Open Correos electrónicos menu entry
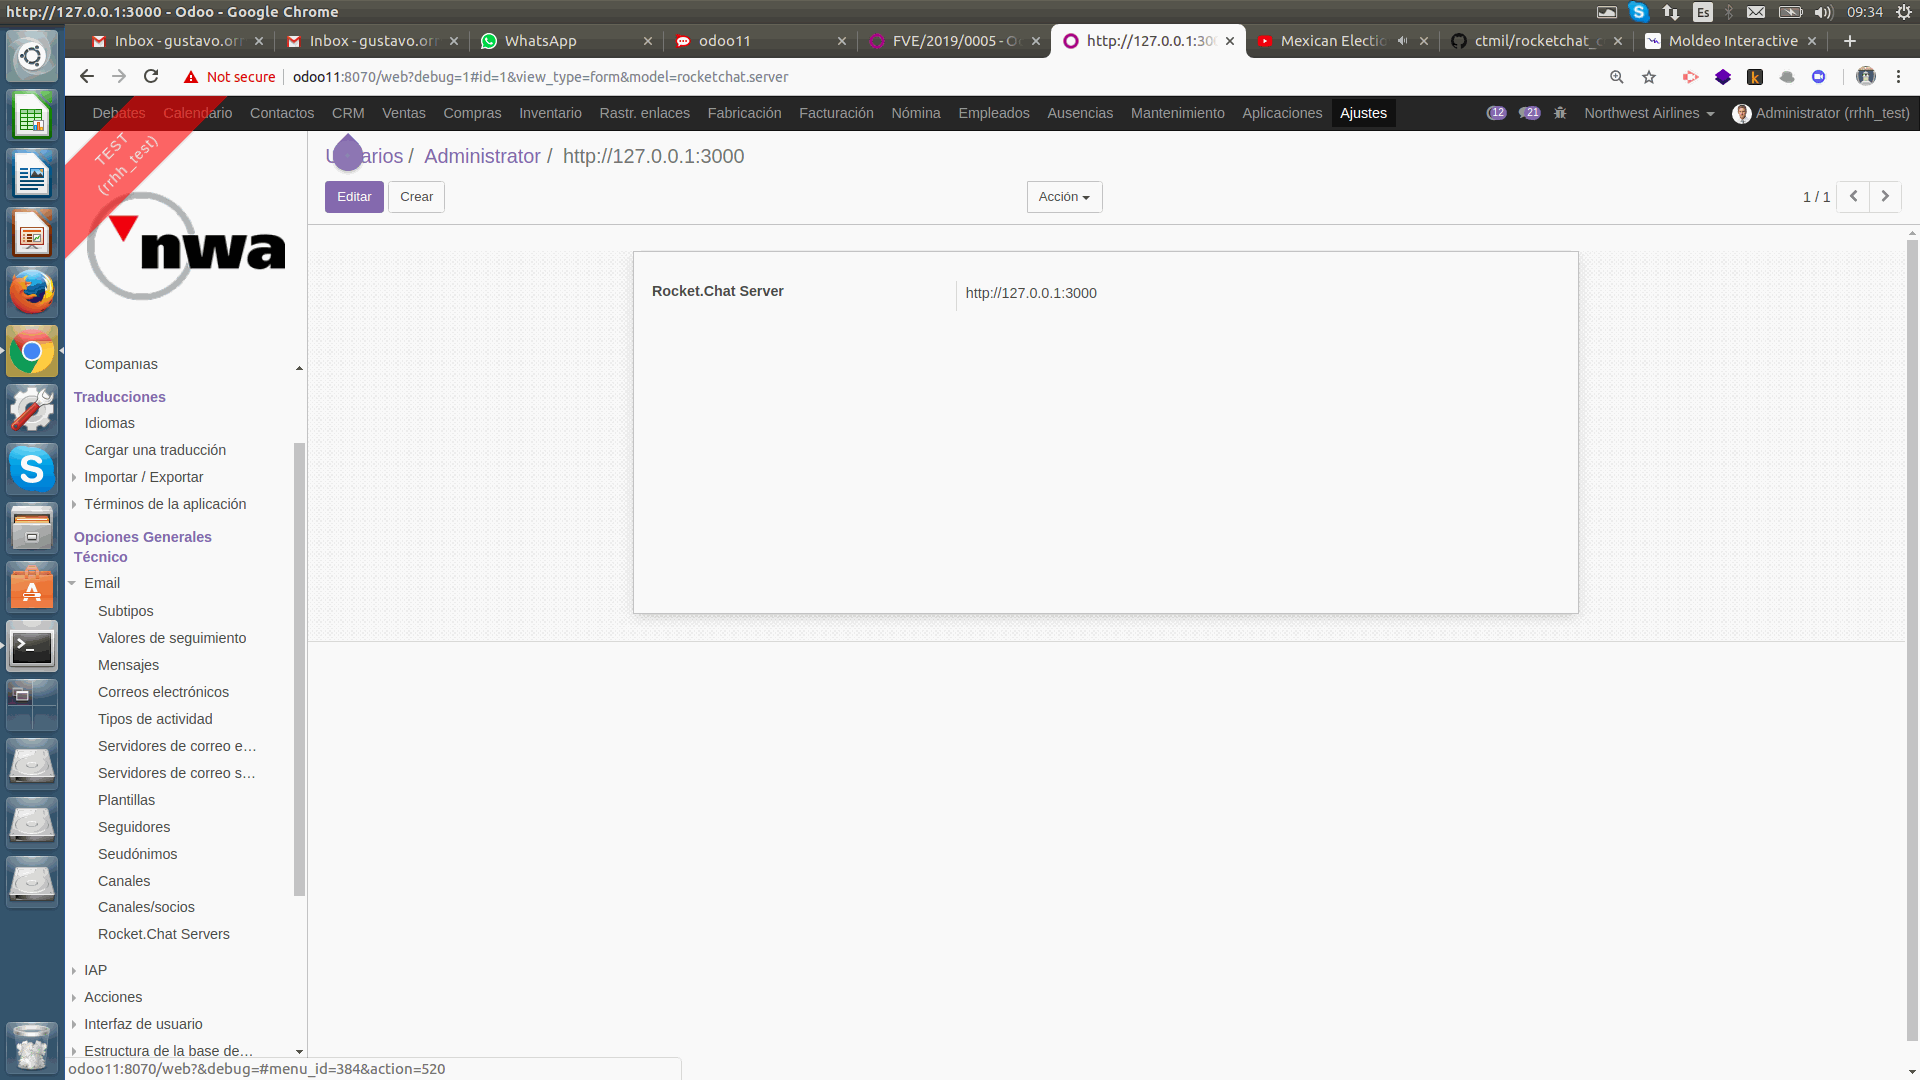1920x1080 pixels. [163, 692]
